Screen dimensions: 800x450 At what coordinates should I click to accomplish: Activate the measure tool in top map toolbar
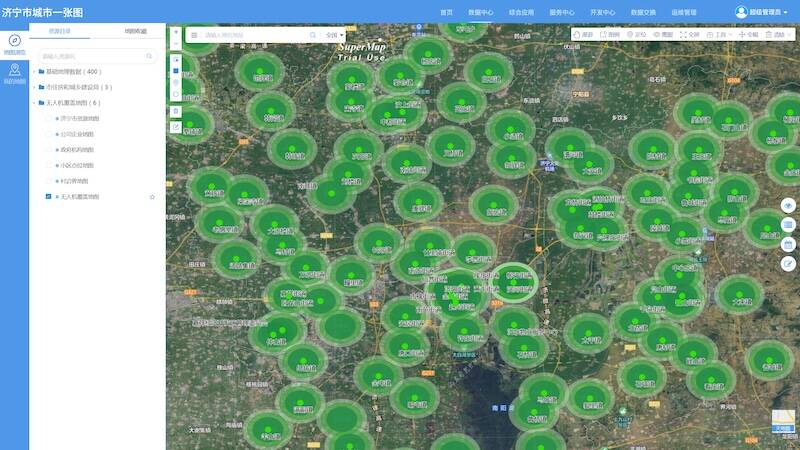click(610, 35)
